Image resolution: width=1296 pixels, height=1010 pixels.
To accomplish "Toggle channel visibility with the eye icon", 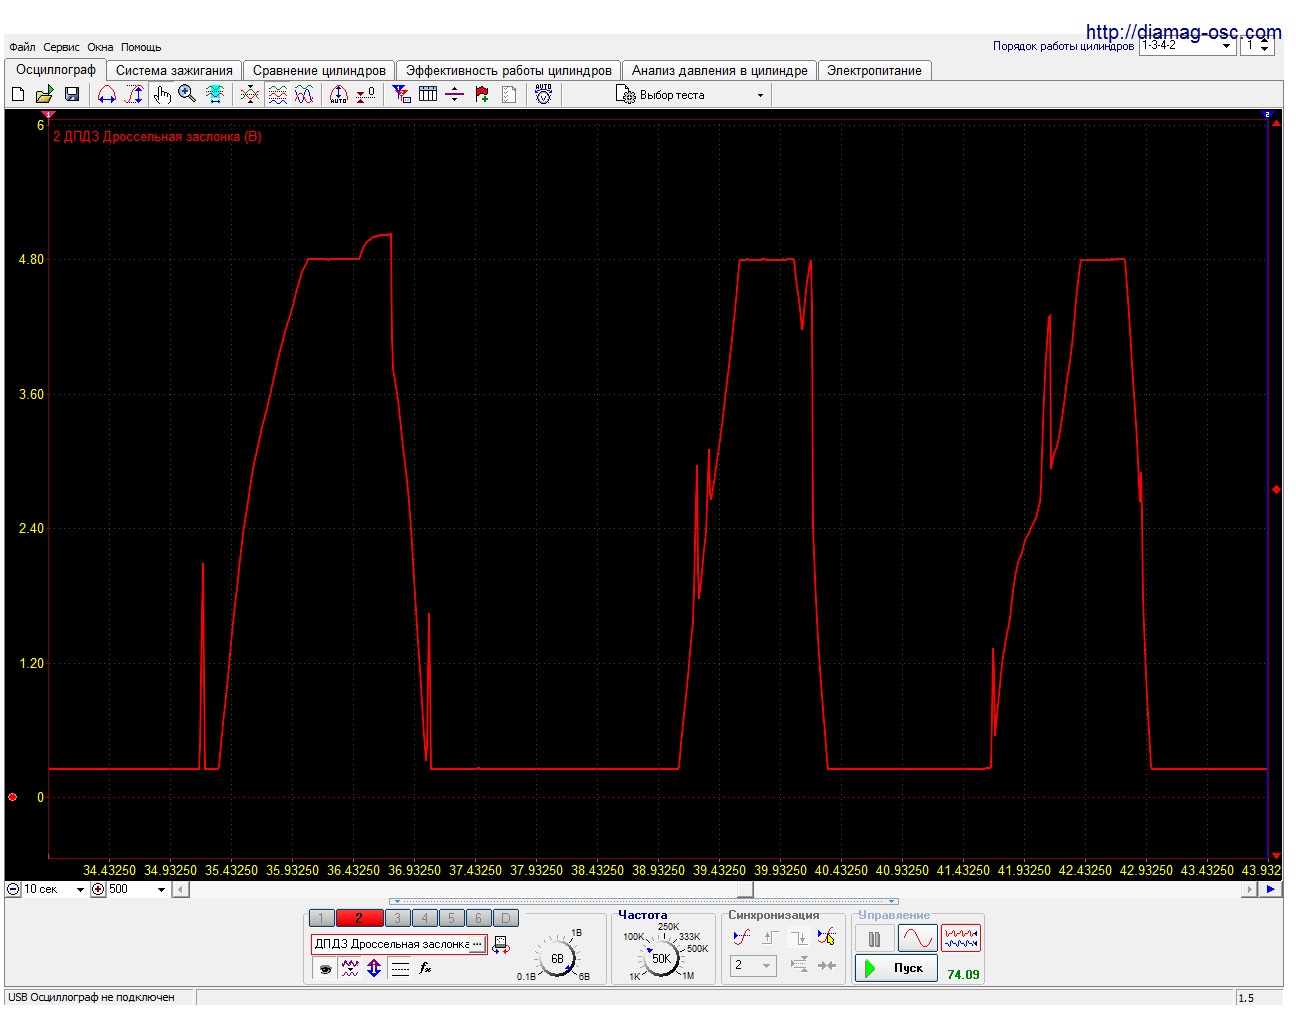I will pos(325,968).
